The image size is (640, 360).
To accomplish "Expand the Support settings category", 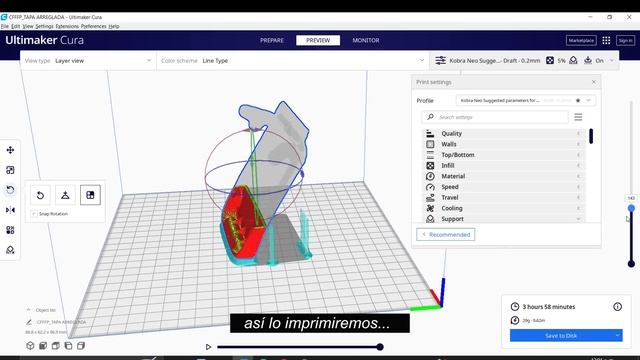I will (x=504, y=218).
